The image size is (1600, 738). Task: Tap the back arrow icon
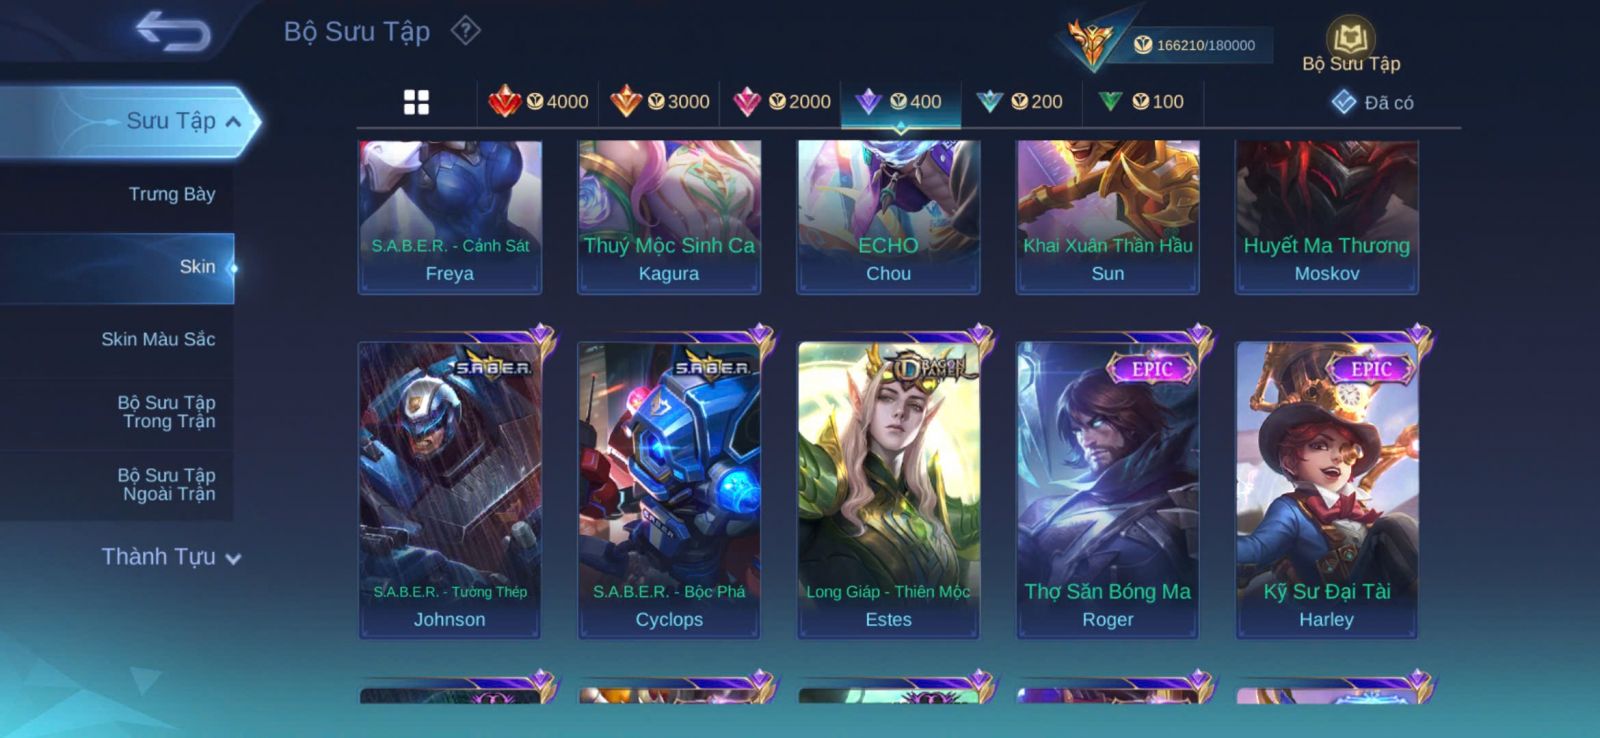pyautogui.click(x=174, y=30)
